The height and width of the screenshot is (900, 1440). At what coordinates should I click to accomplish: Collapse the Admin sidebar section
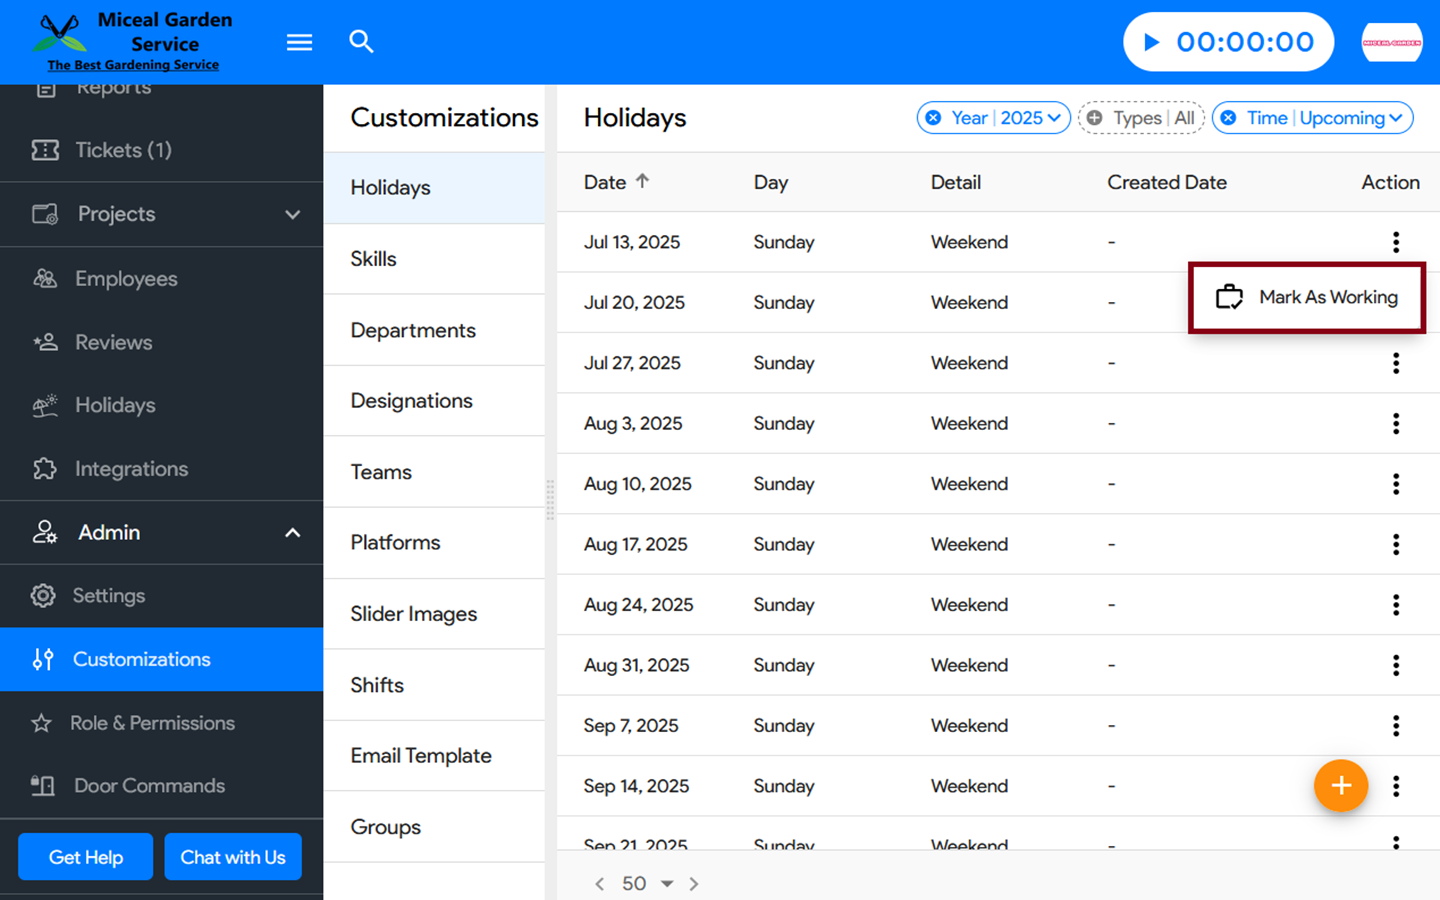click(292, 533)
